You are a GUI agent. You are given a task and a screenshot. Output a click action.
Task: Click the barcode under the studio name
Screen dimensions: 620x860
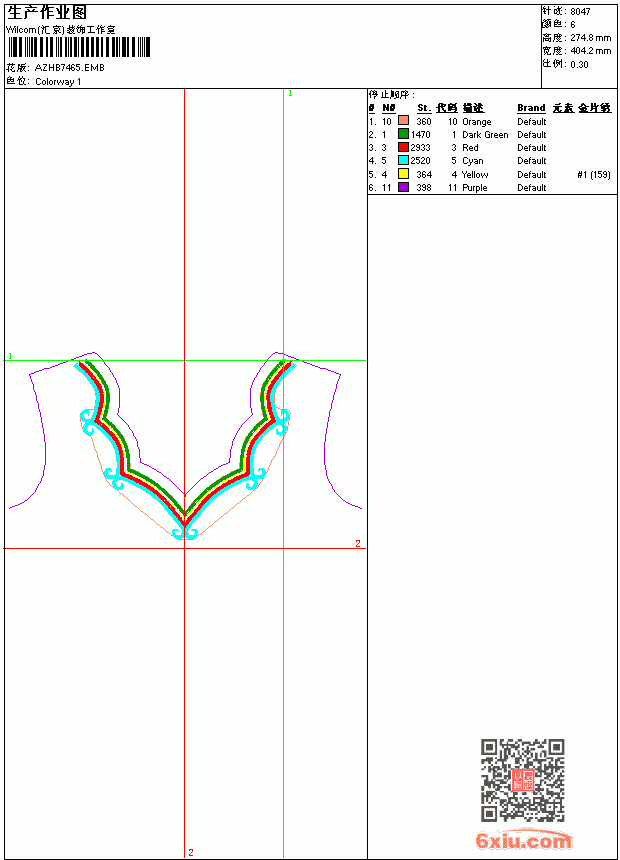(78, 47)
